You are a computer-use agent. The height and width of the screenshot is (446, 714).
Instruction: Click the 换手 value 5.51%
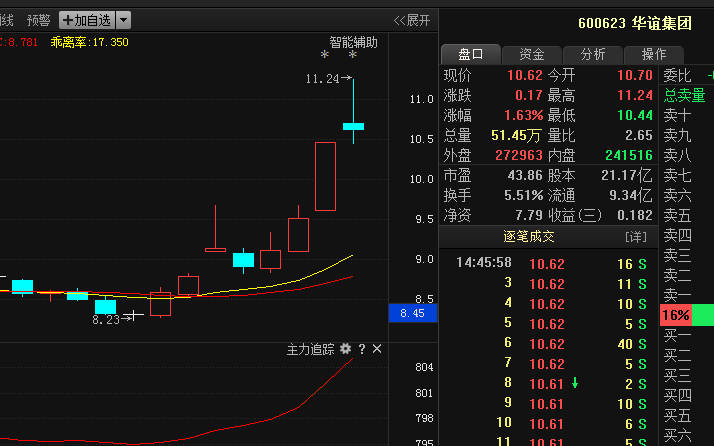524,195
